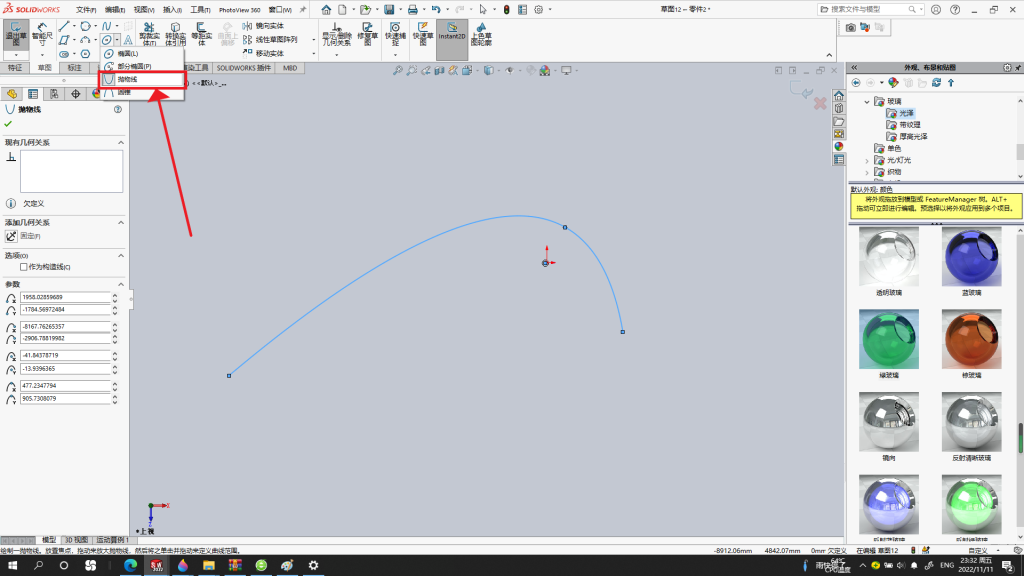
Task: Click the Exit Sketch (退出草图) icon
Action: click(16, 34)
